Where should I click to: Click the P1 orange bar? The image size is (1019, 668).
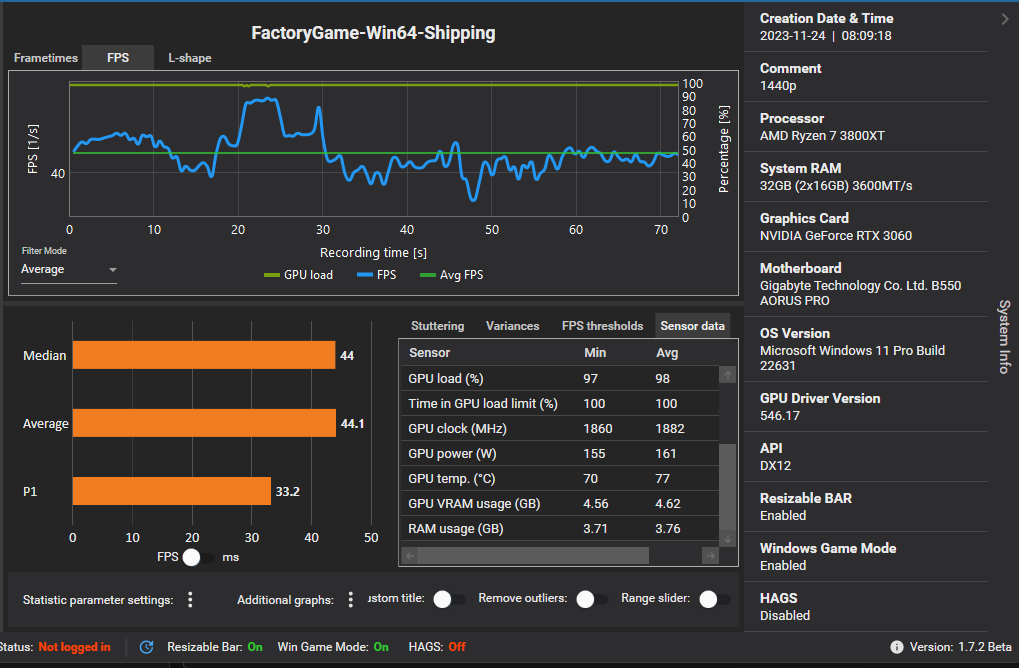tap(172, 491)
